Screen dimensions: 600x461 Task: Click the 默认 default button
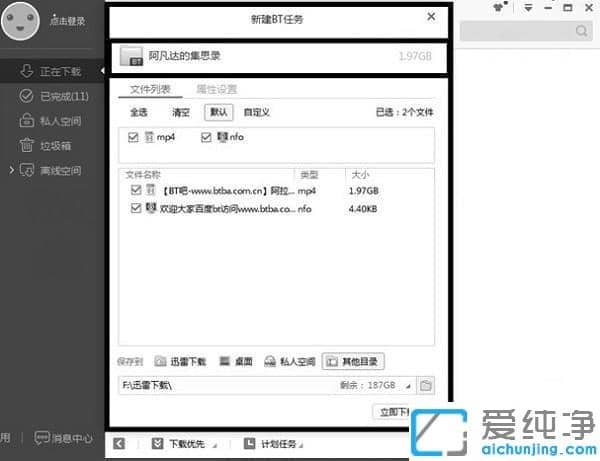(x=218, y=112)
